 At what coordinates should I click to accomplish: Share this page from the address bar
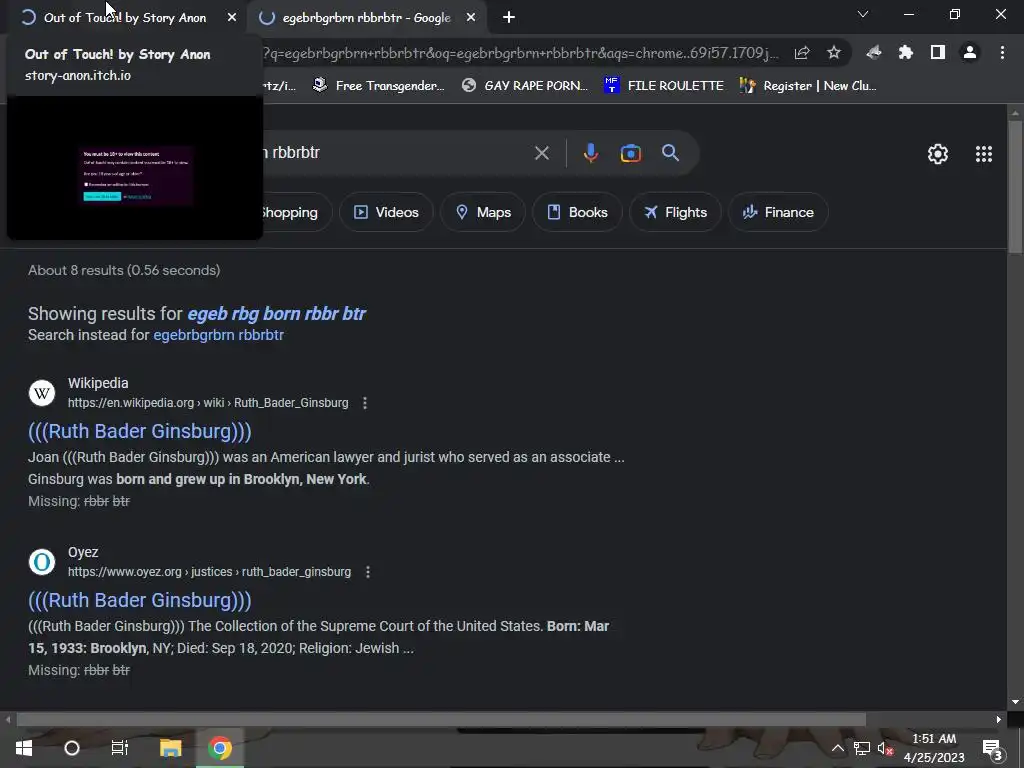pyautogui.click(x=802, y=53)
